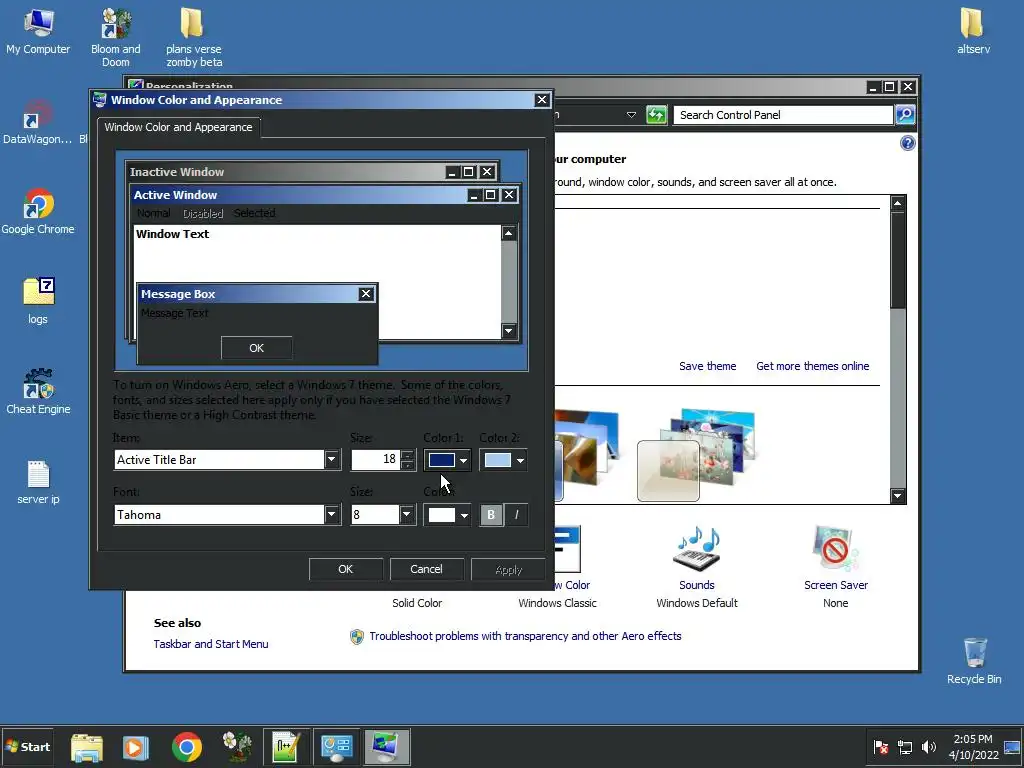Decrease item size with down spinner
The height and width of the screenshot is (768, 1024).
pyautogui.click(x=408, y=465)
